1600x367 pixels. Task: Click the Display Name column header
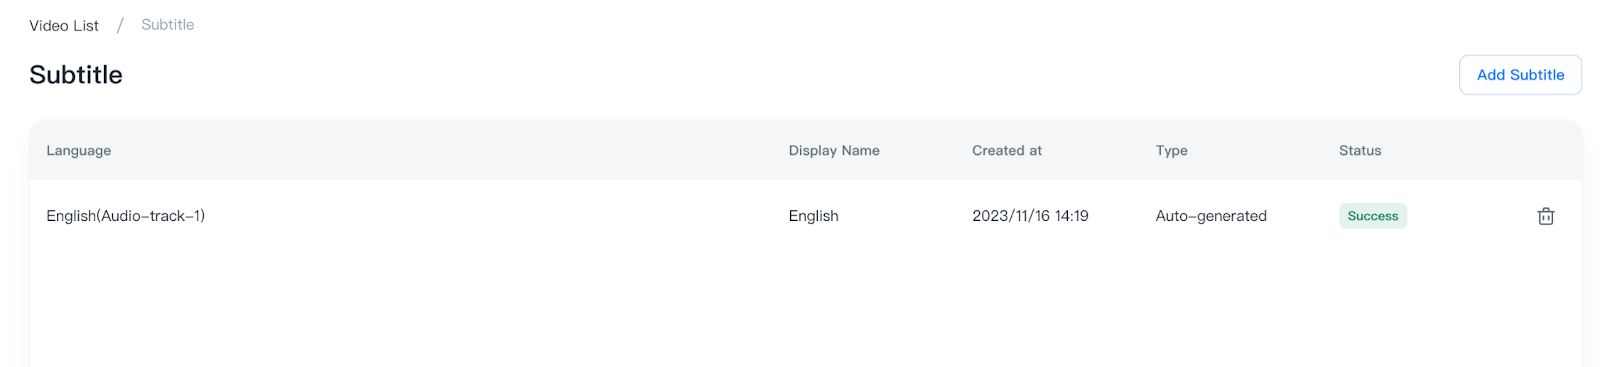[834, 151]
